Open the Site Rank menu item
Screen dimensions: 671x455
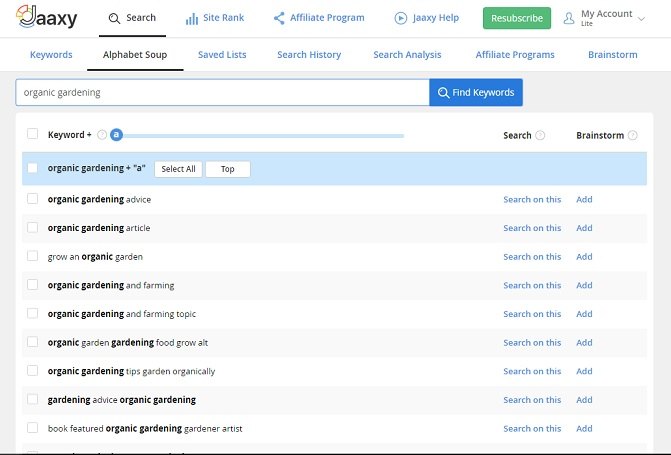215,18
